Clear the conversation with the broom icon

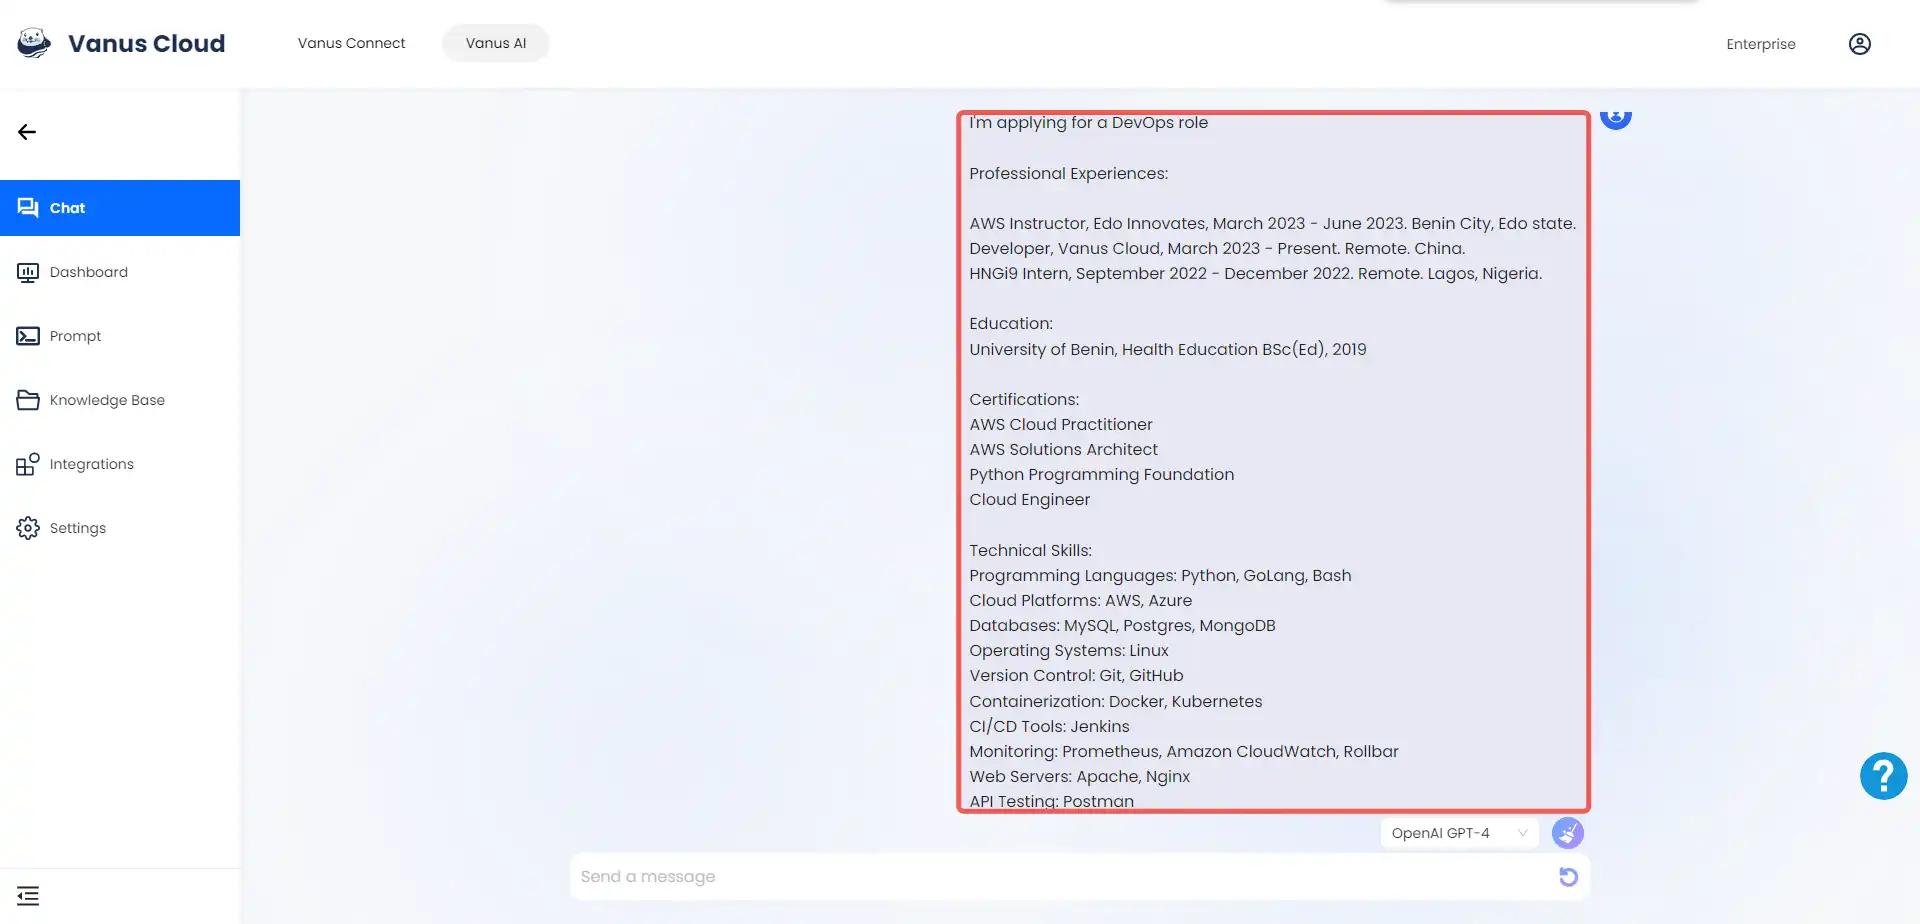1567,833
